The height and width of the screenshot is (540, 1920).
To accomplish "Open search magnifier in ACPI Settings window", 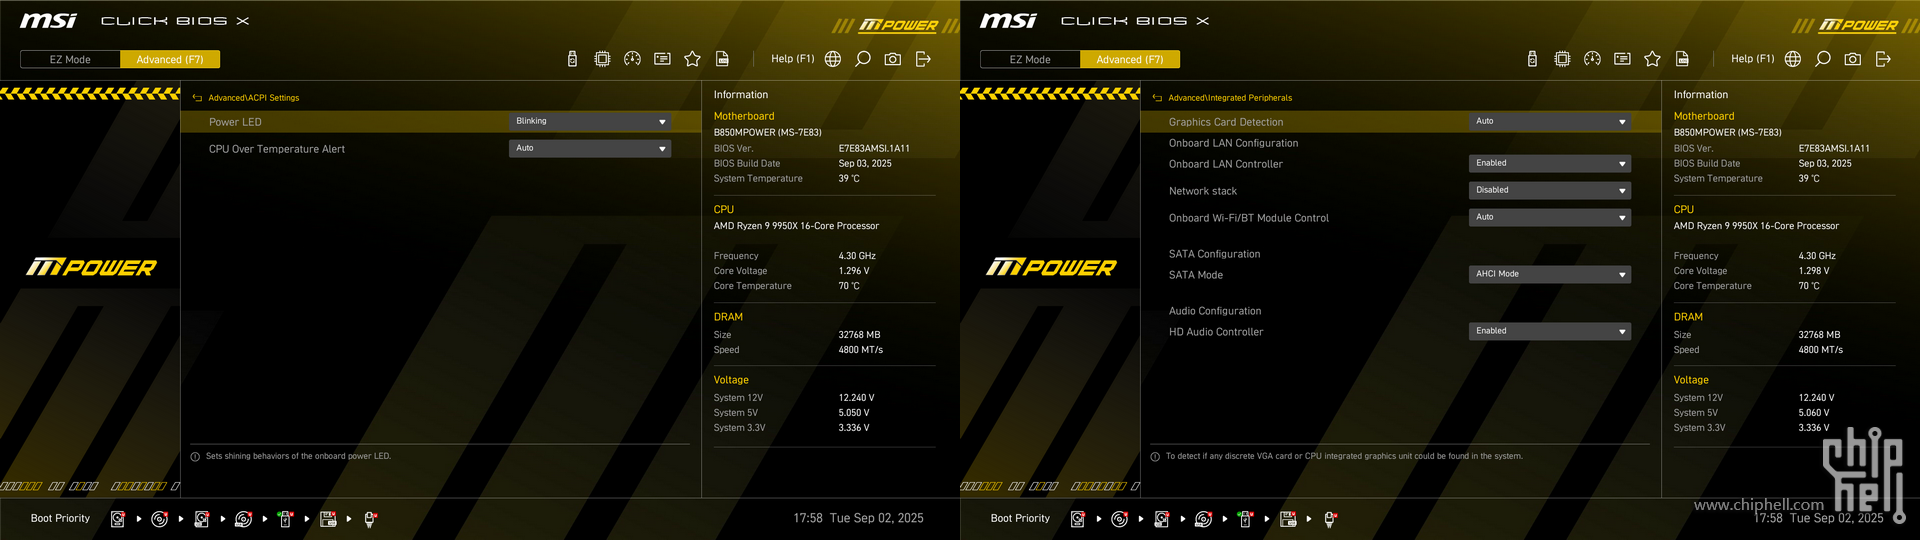I will click(863, 59).
